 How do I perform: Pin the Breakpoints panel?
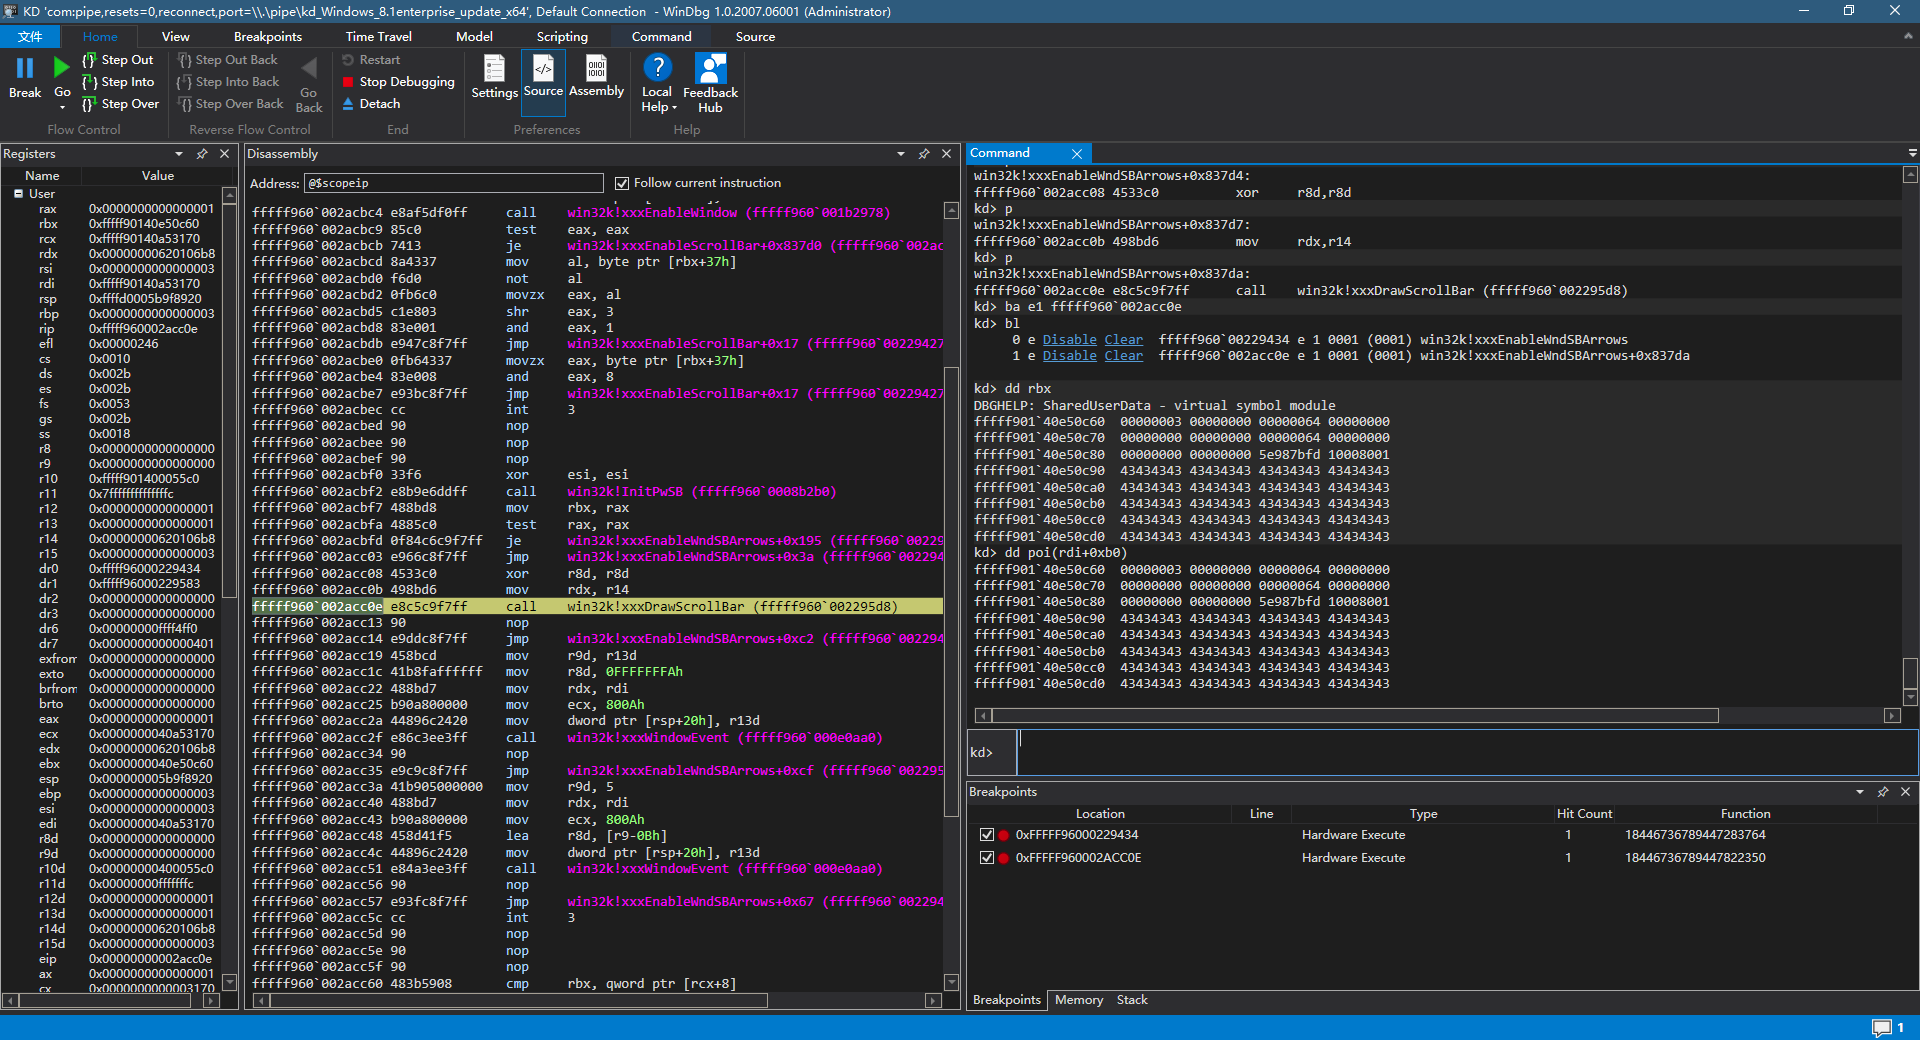pos(1883,792)
